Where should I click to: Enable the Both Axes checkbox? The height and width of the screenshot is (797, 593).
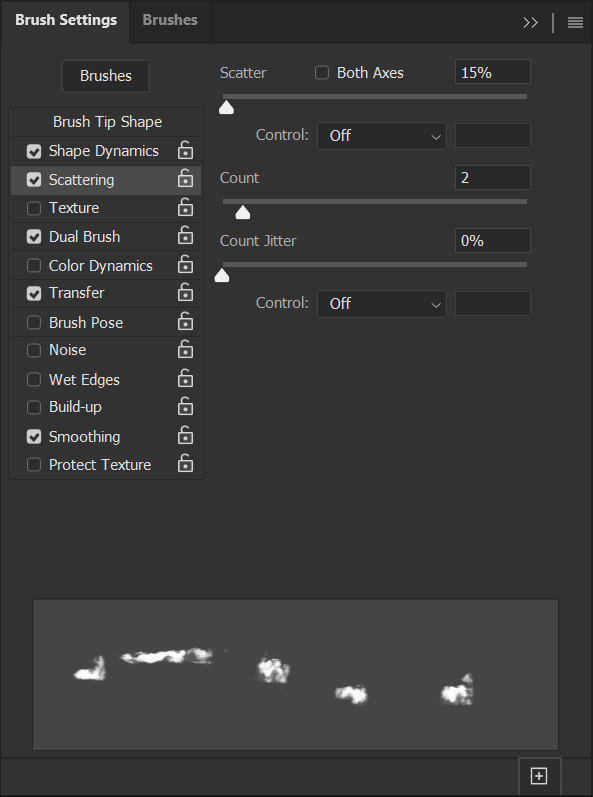pos(322,73)
